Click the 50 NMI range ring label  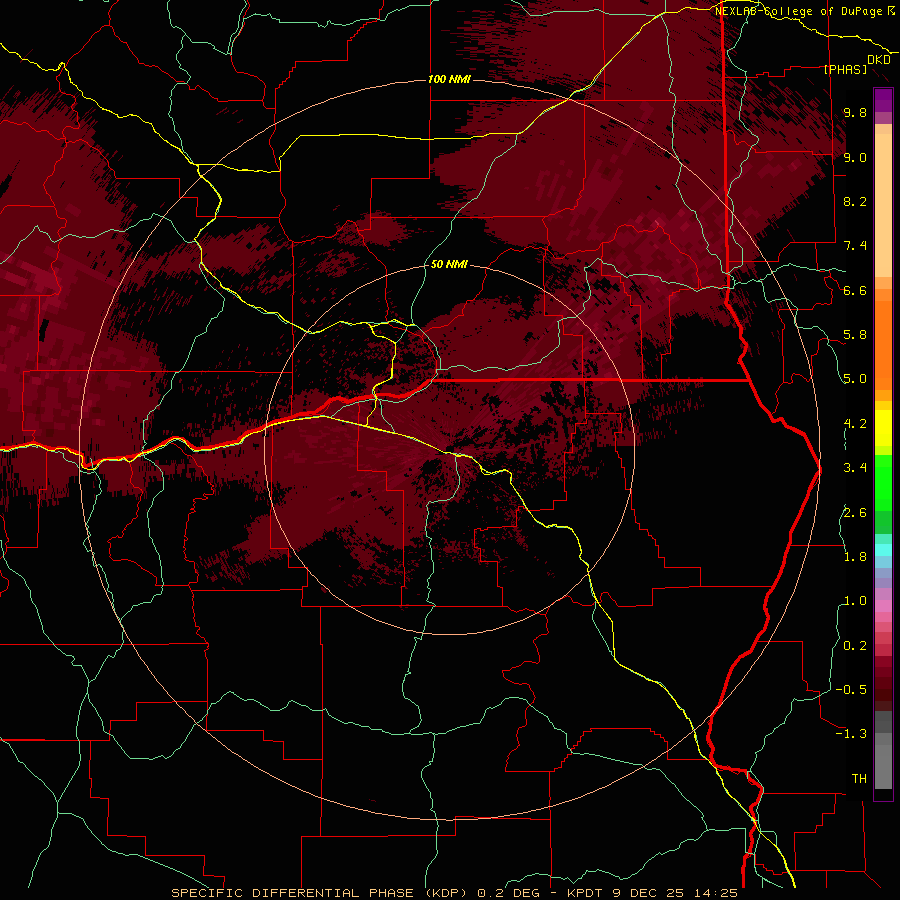point(449,264)
